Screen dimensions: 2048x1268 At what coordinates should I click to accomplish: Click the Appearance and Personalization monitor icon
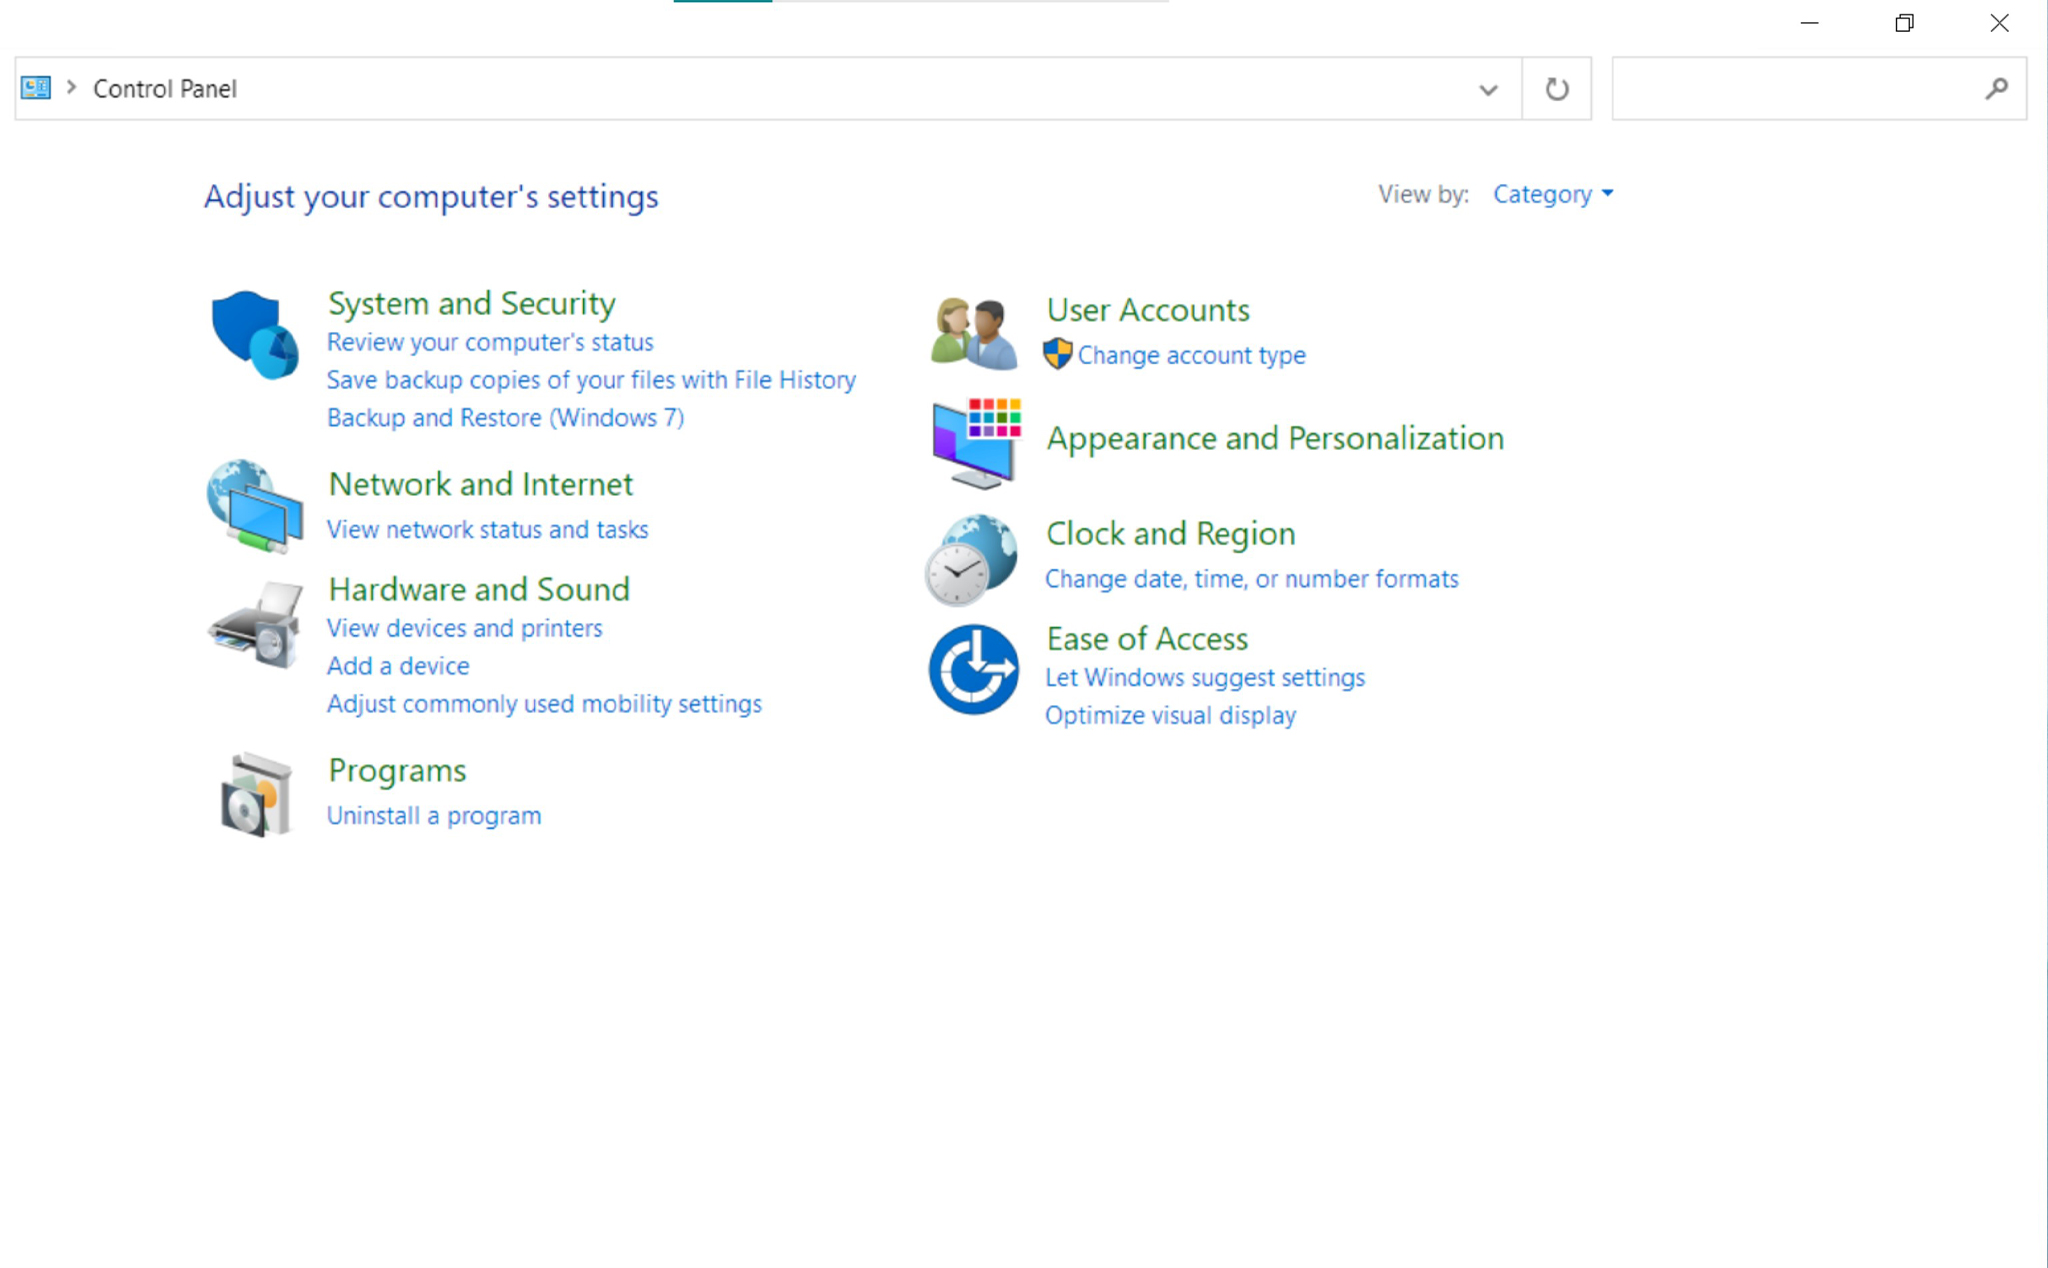point(976,443)
